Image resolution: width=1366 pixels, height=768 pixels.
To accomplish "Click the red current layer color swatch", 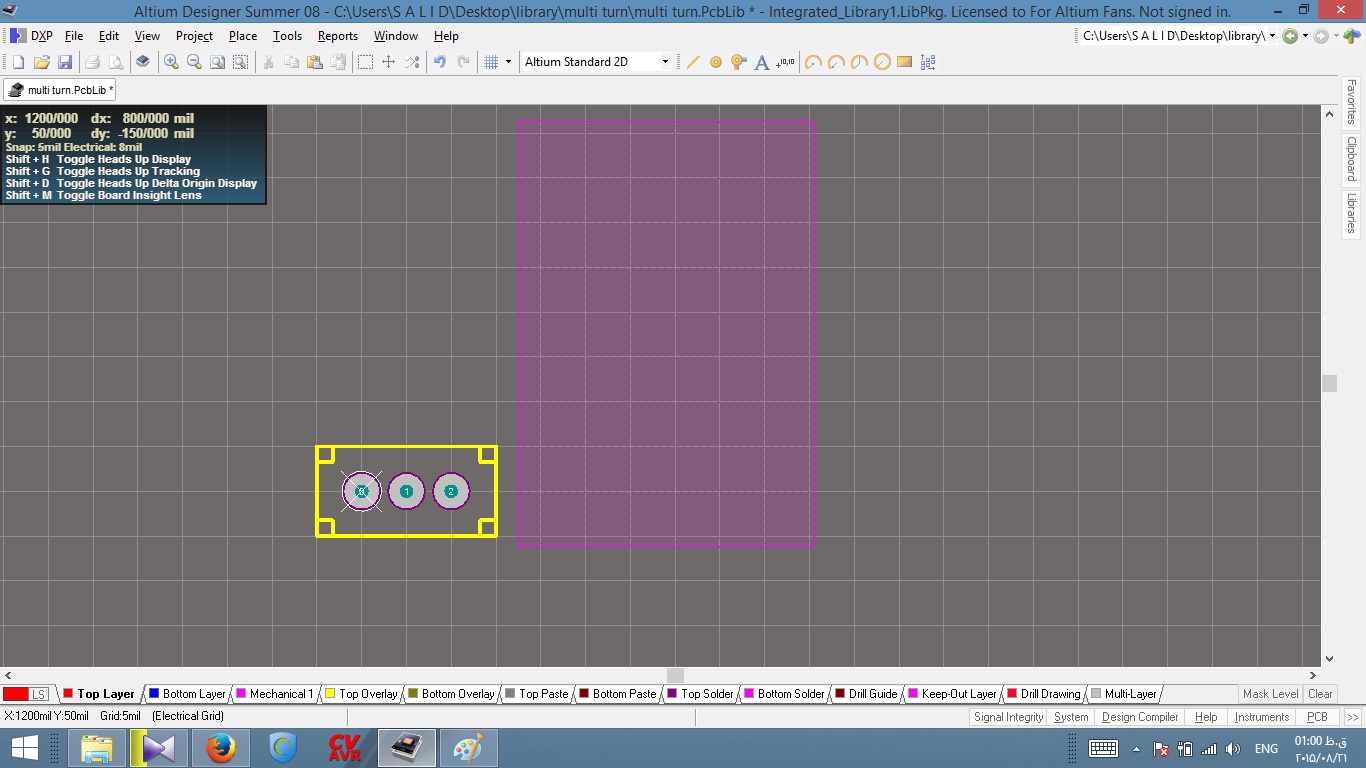I will click(x=15, y=694).
